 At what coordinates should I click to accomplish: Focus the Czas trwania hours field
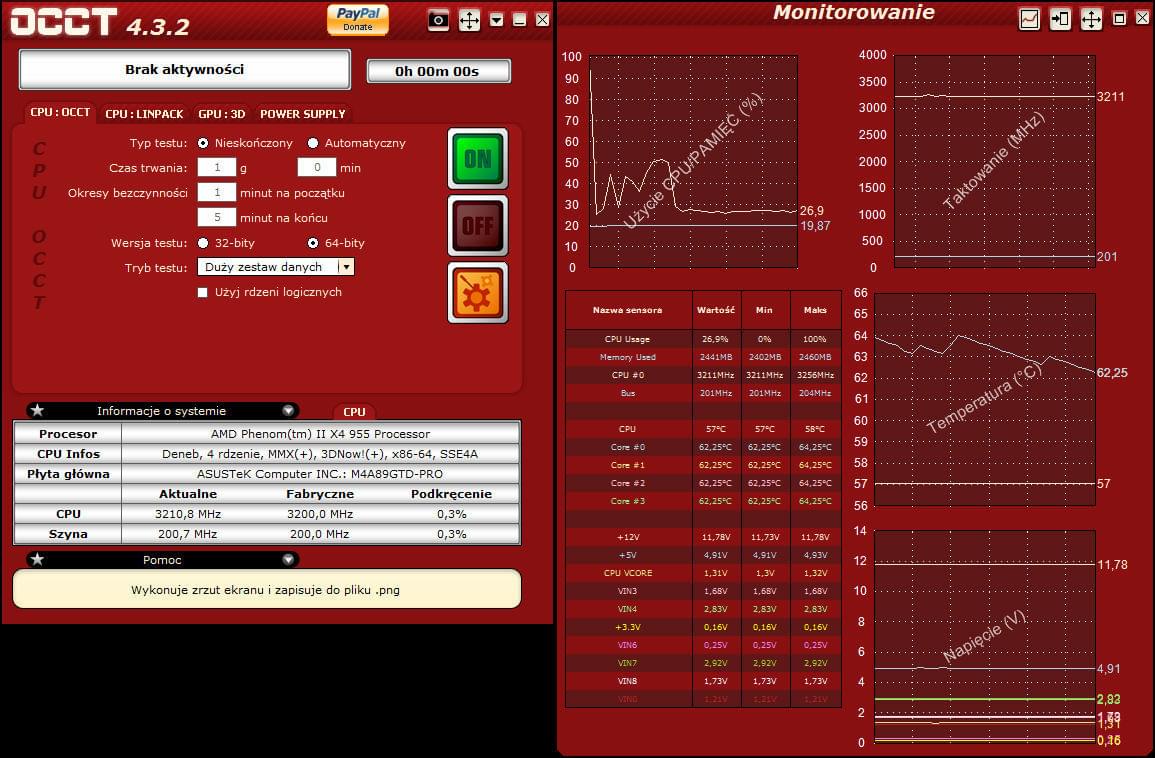(217, 167)
